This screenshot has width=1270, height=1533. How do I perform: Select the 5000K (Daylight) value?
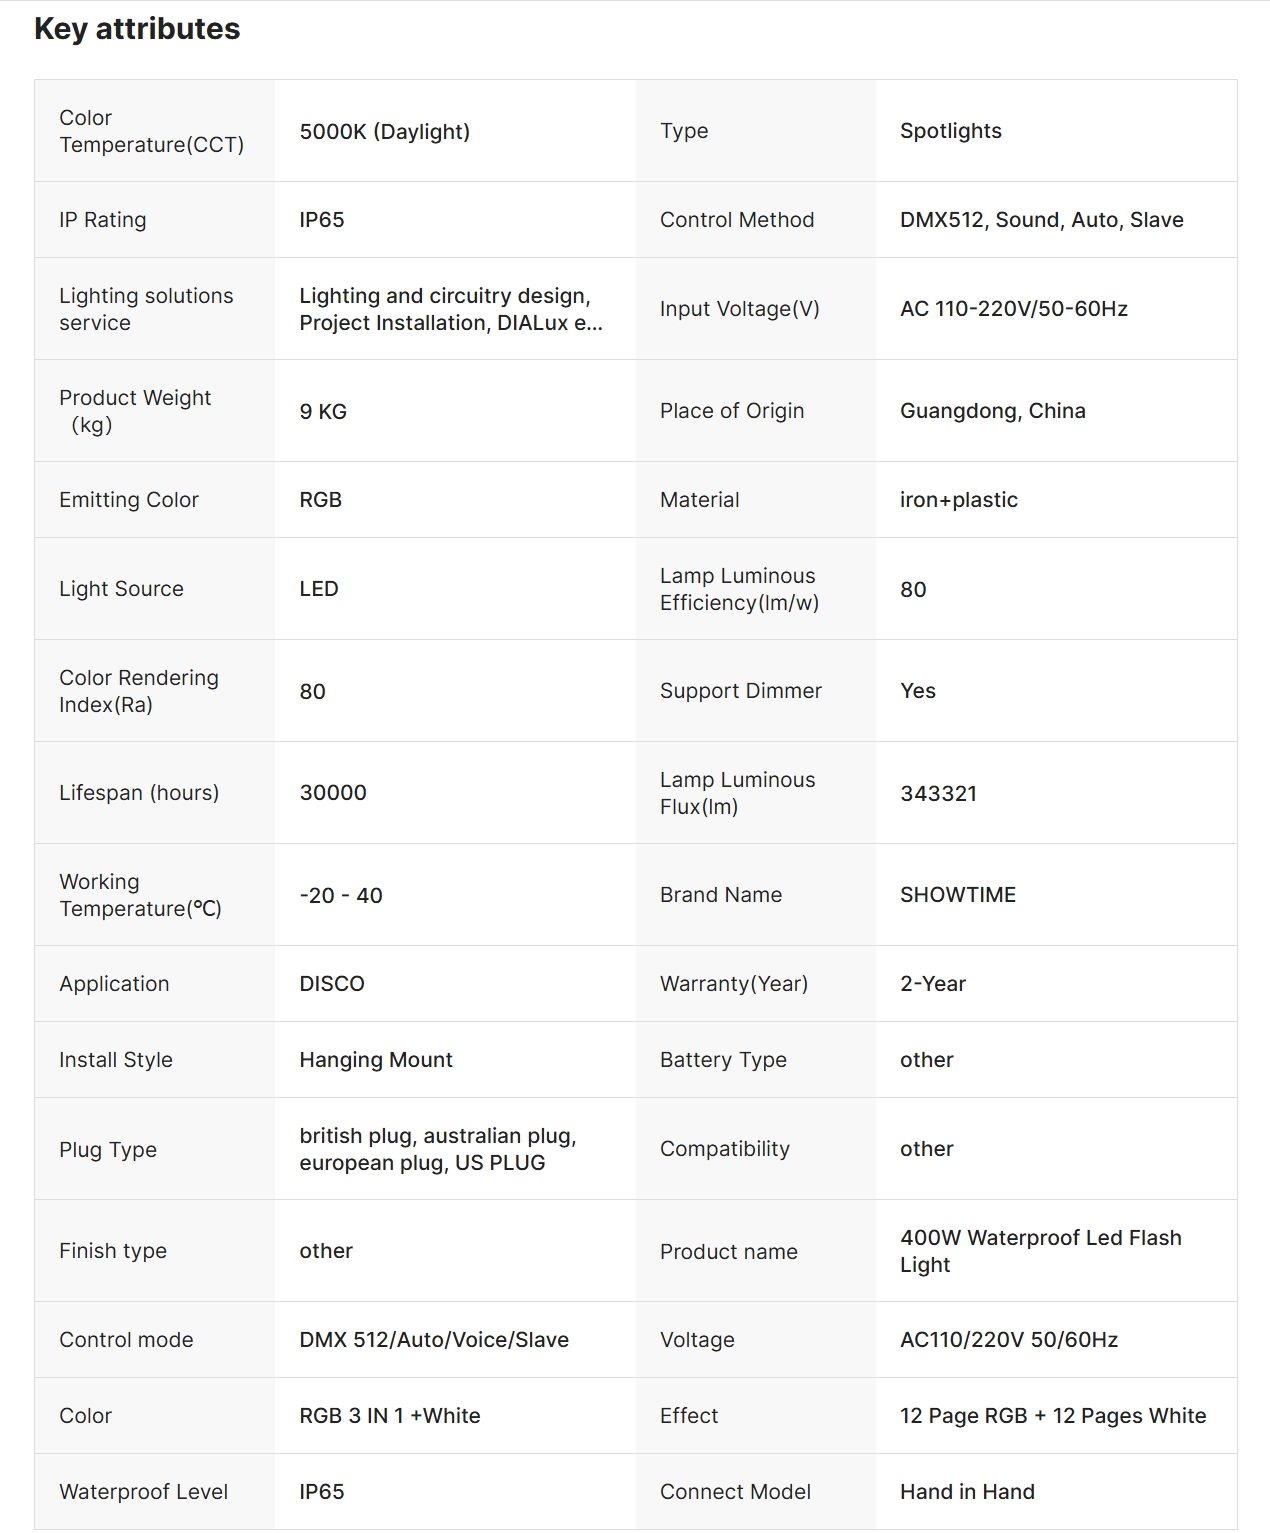coord(384,132)
